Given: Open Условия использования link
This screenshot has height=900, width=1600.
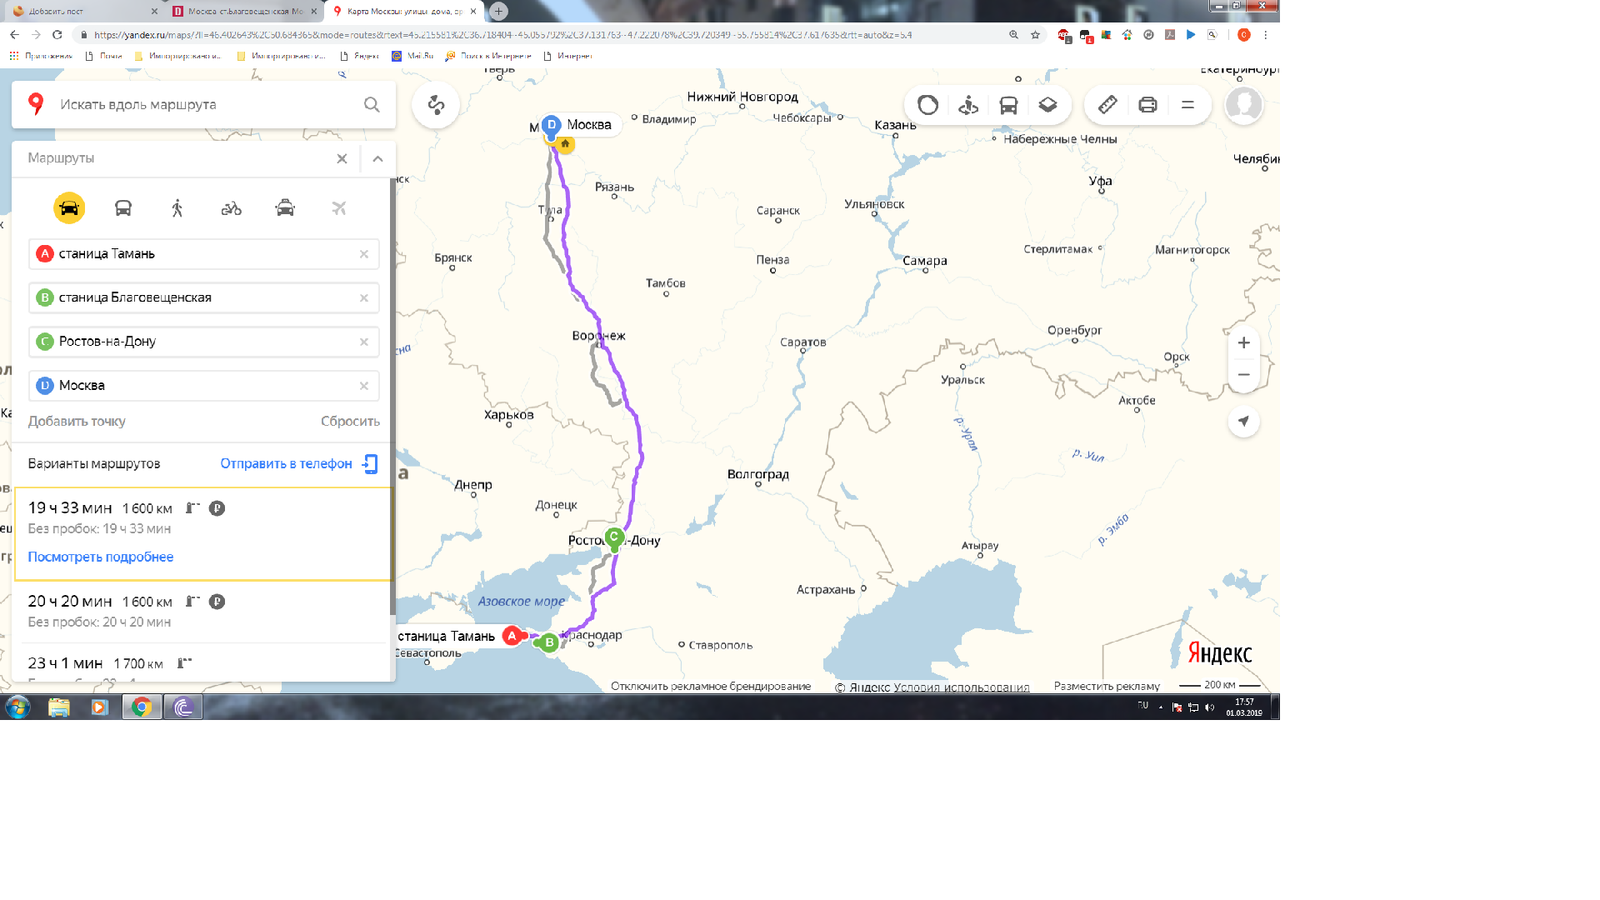Looking at the screenshot, I should 961,687.
